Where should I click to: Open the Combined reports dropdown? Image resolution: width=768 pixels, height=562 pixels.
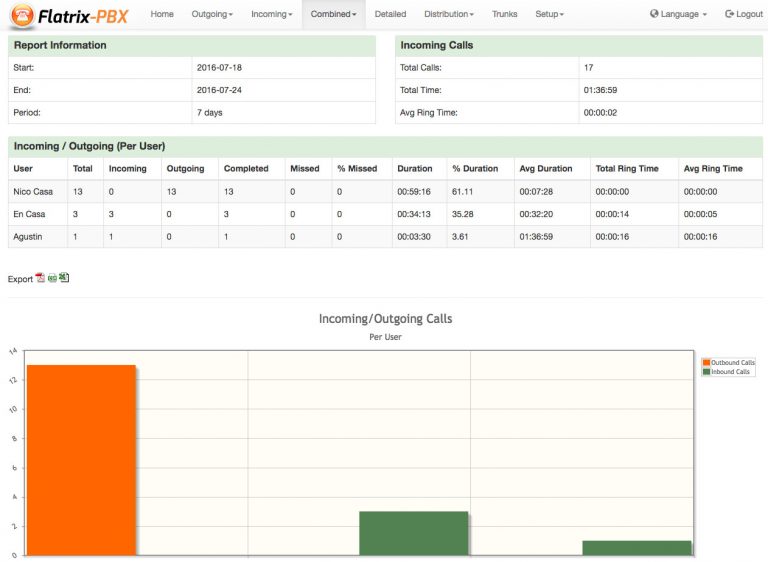pos(333,14)
